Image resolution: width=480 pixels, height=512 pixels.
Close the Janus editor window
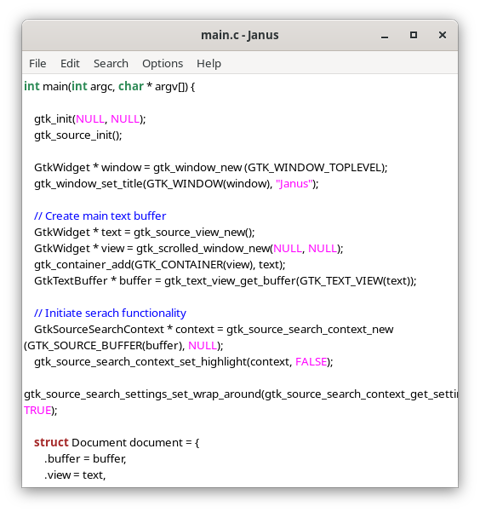(442, 35)
